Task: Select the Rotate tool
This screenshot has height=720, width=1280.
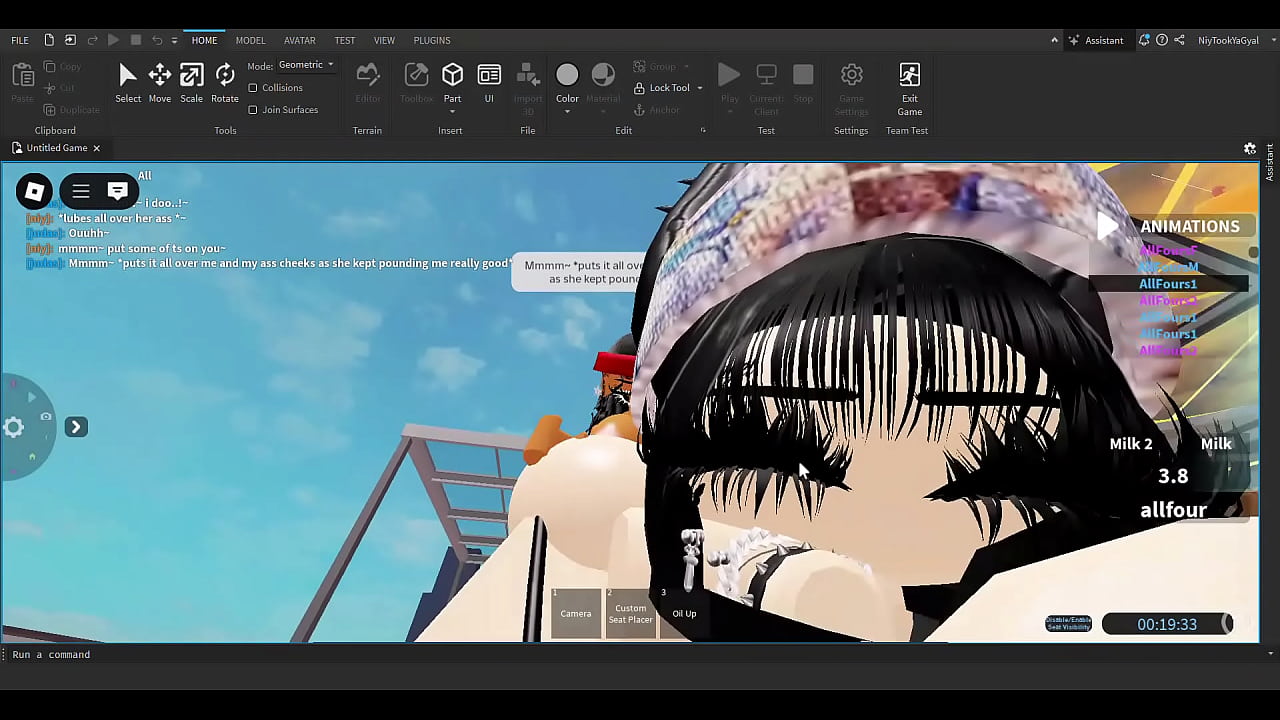Action: coord(225,82)
